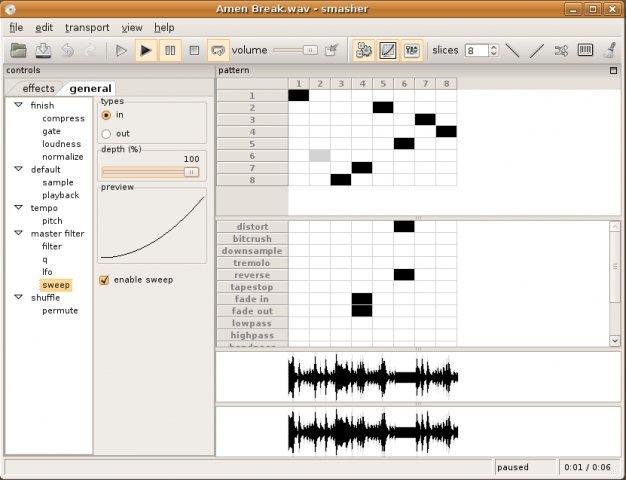Select permute in the tree
Screen dimensions: 626x480
click(60, 311)
